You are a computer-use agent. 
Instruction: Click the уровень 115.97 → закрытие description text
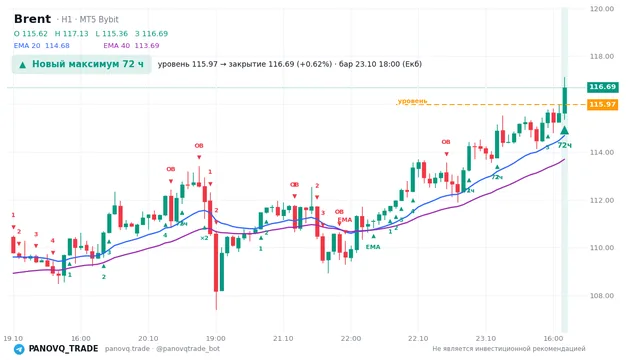coord(290,64)
